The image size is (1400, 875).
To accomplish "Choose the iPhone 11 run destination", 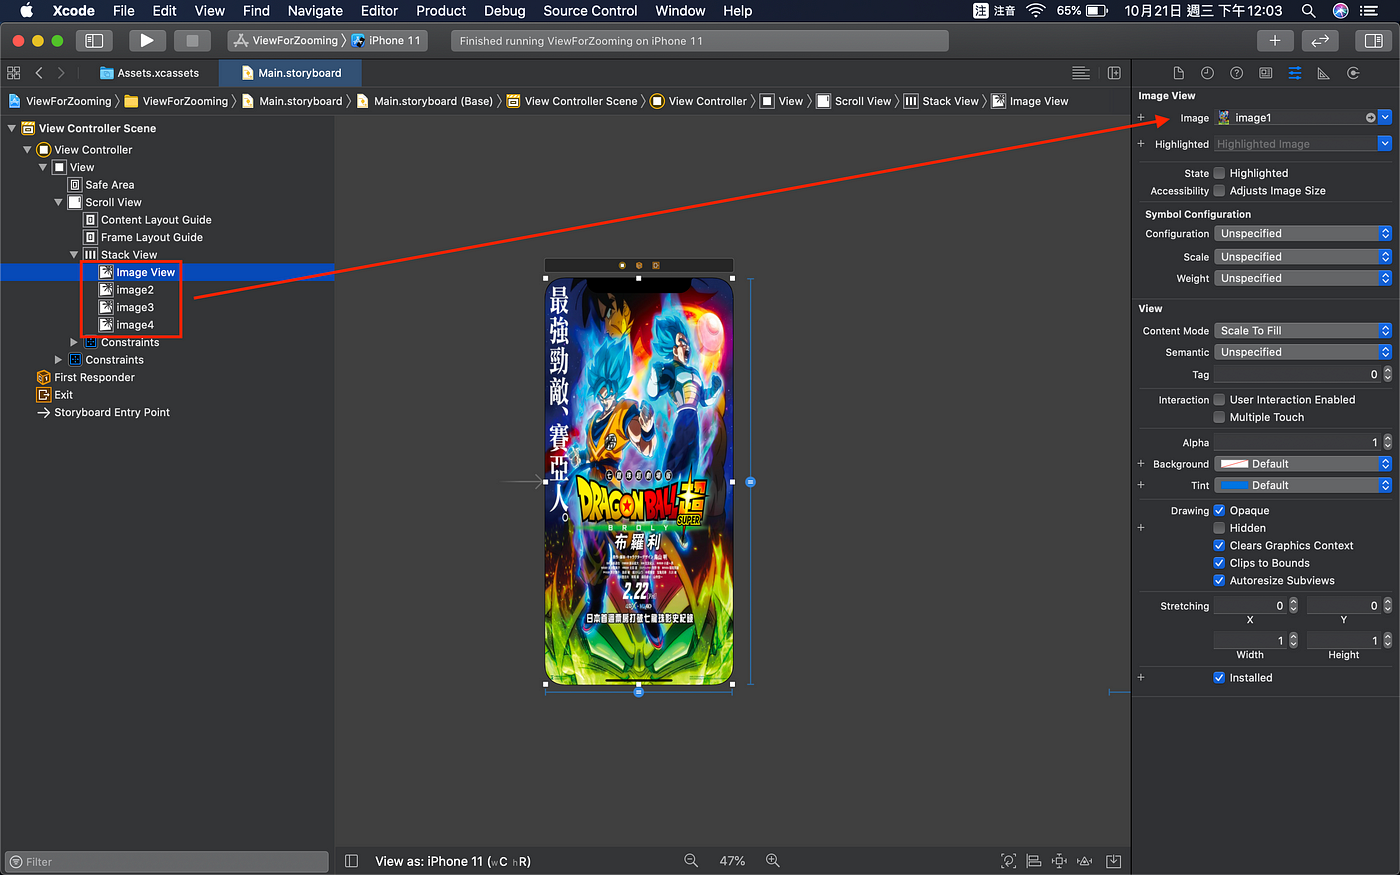I will point(386,40).
